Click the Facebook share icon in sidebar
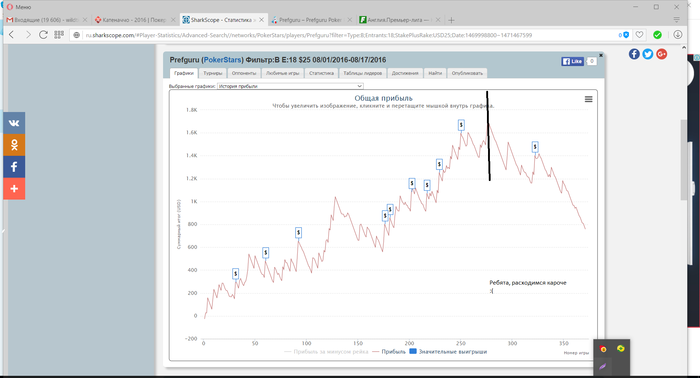 14,167
